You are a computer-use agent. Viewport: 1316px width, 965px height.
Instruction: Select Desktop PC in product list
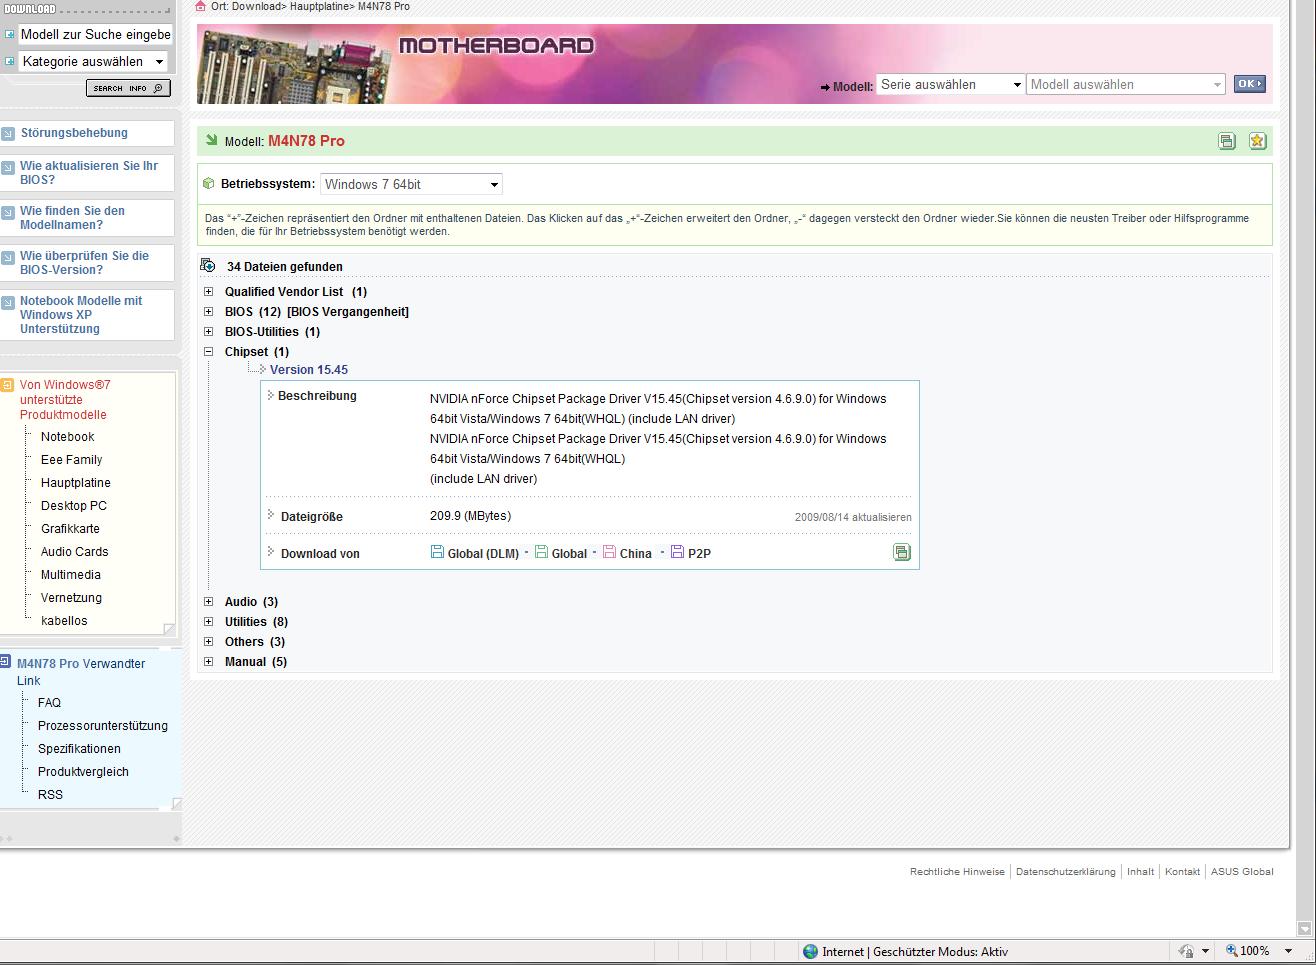coord(73,506)
